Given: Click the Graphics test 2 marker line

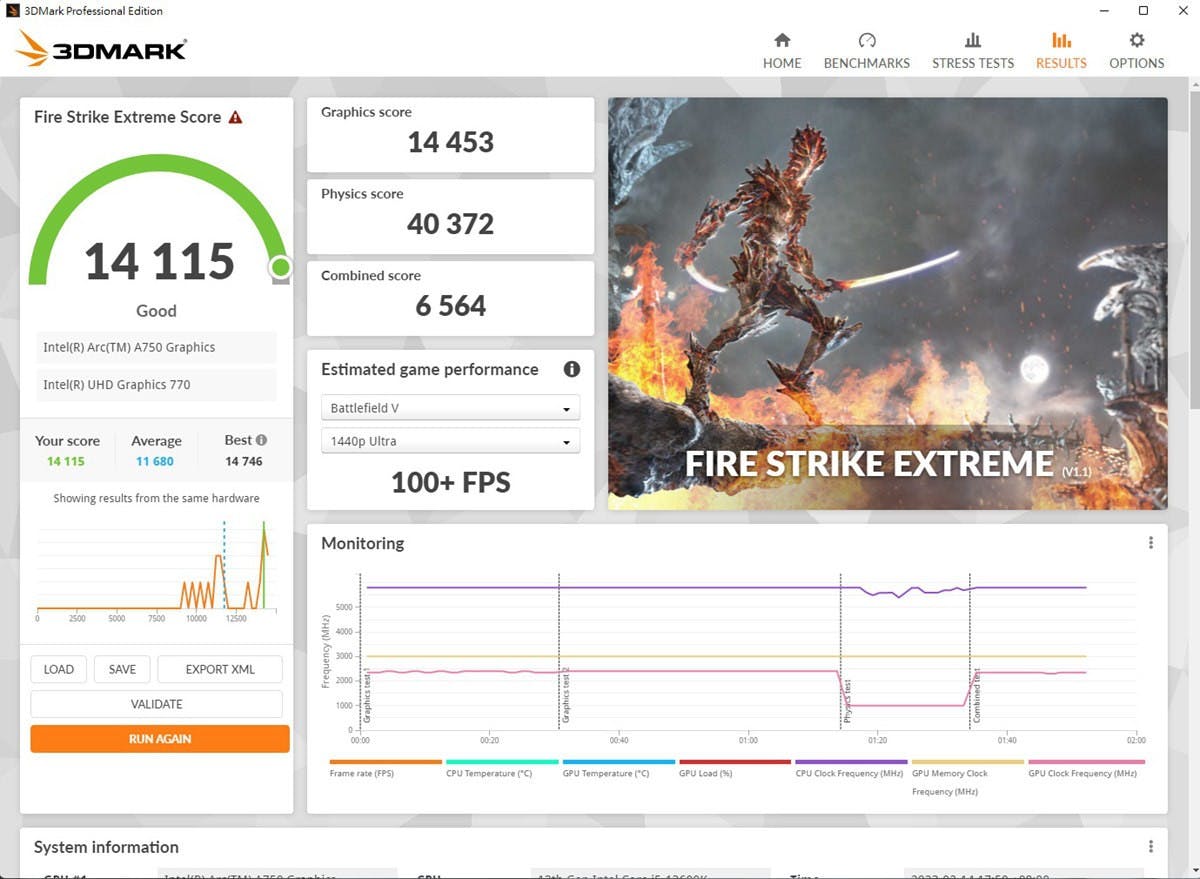Looking at the screenshot, I should 559,650.
